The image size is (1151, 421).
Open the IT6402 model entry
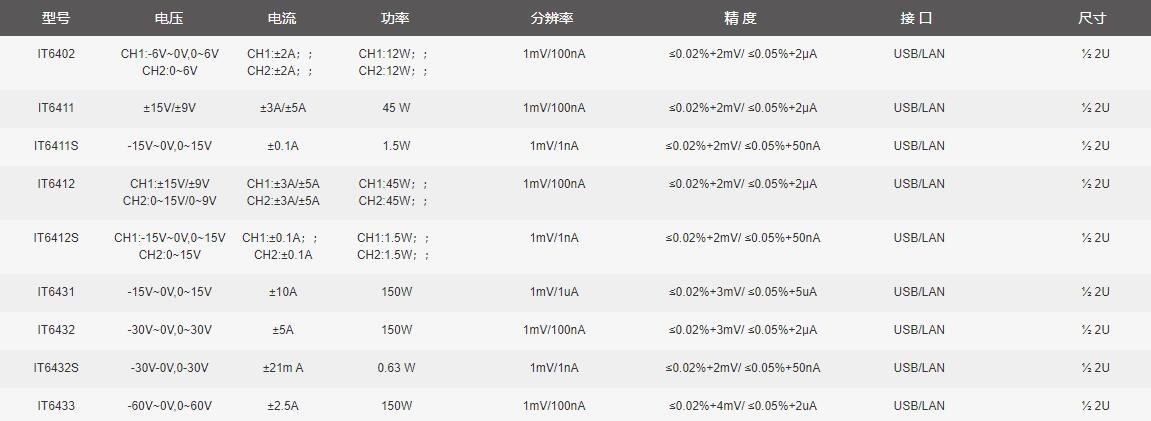(x=56, y=54)
